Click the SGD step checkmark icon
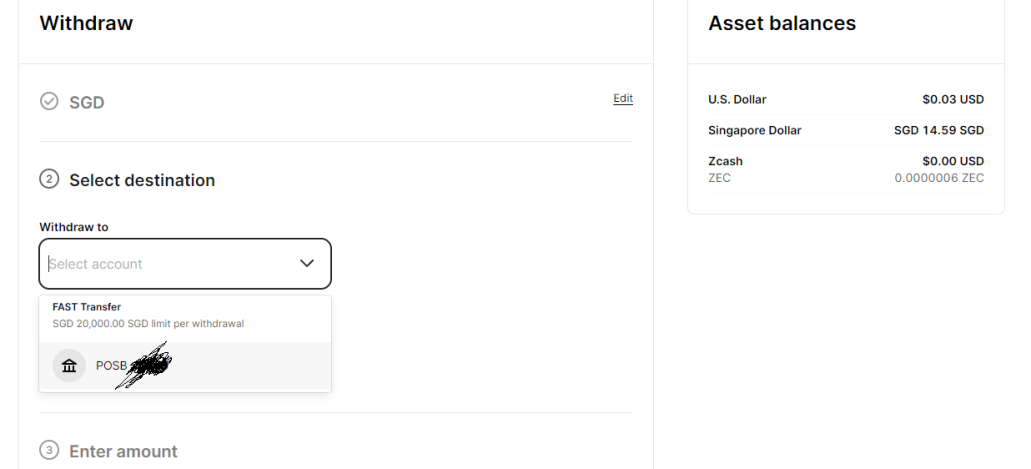This screenshot has width=1031, height=469. tap(49, 101)
